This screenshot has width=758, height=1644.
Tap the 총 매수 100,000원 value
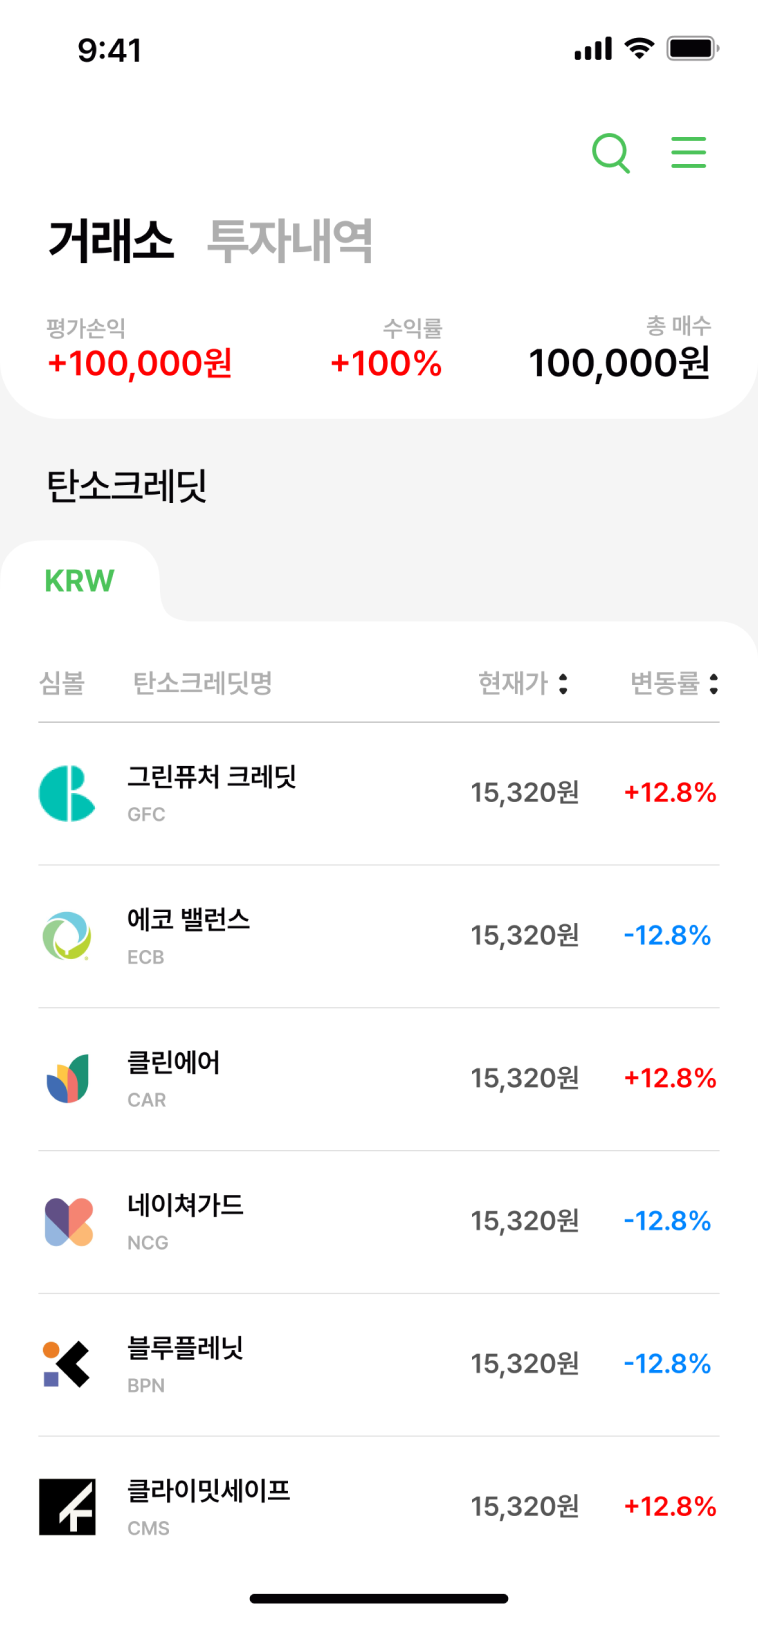[619, 363]
